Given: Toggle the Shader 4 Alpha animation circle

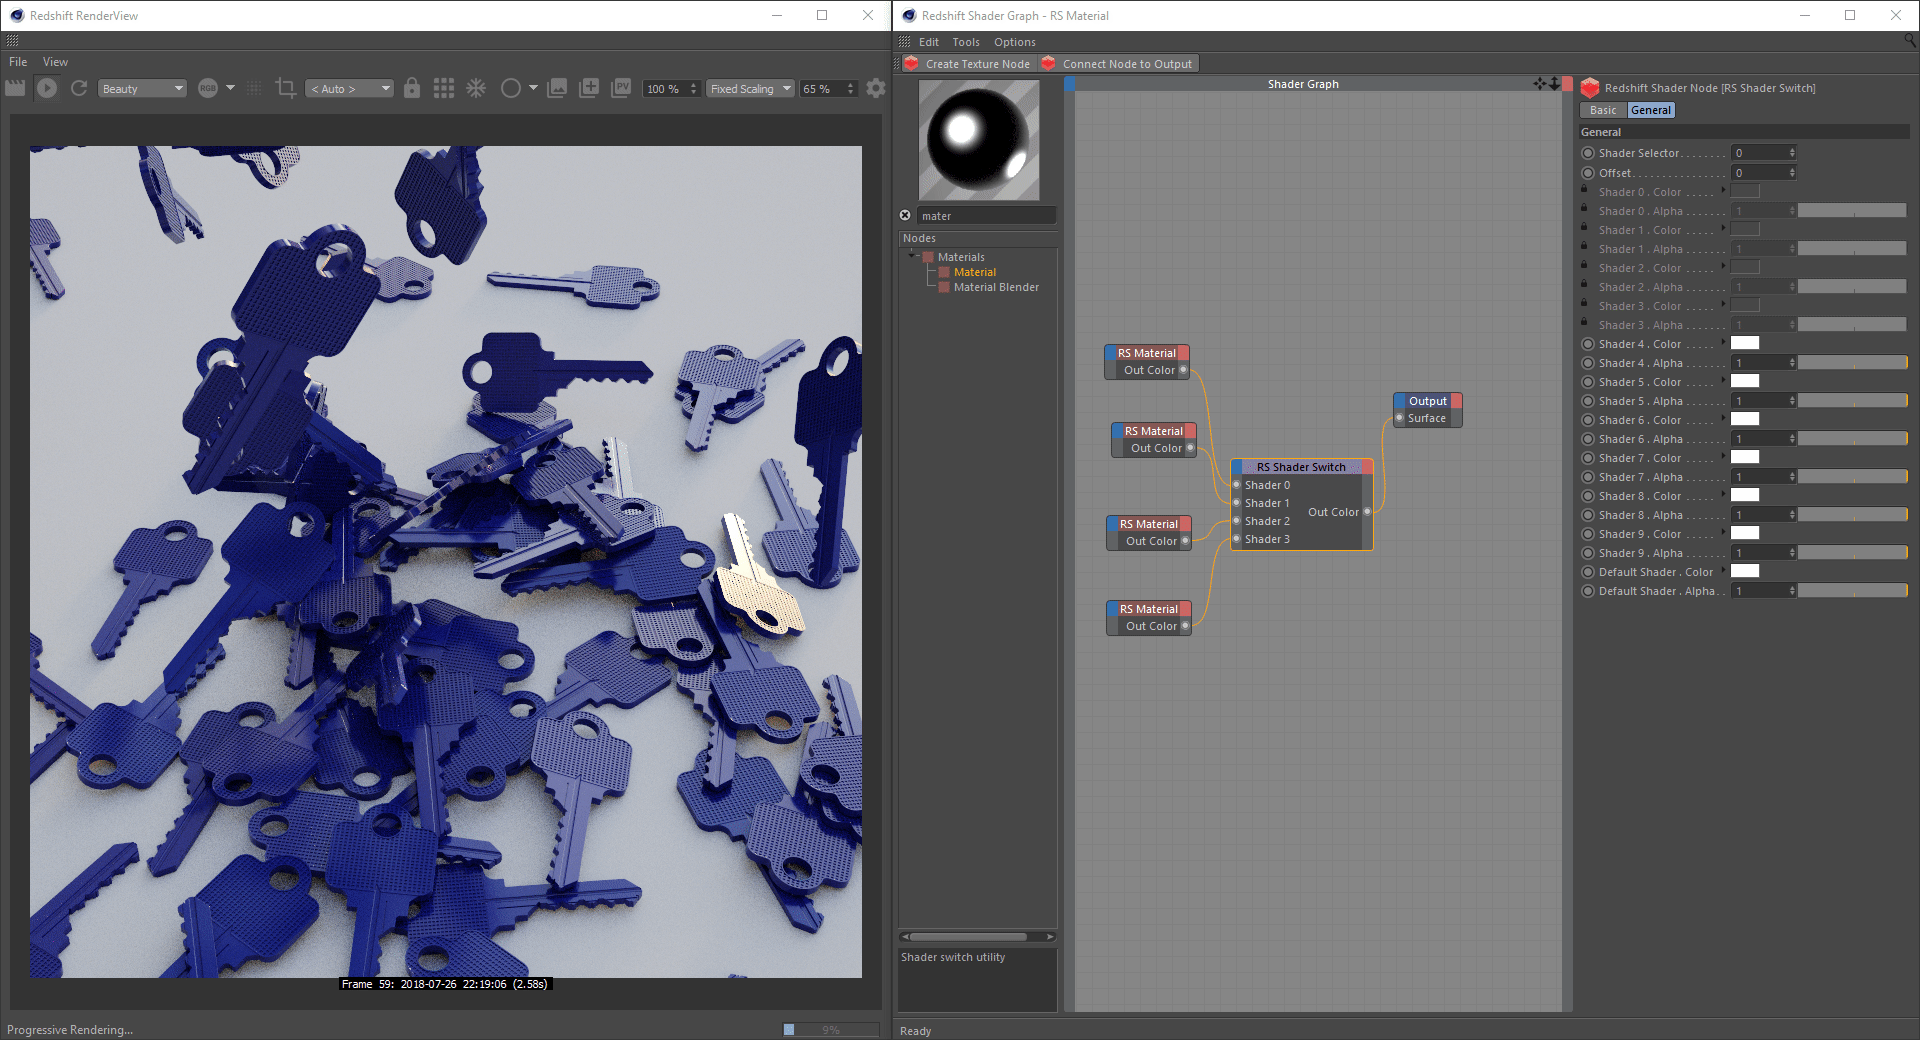Looking at the screenshot, I should click(x=1588, y=363).
